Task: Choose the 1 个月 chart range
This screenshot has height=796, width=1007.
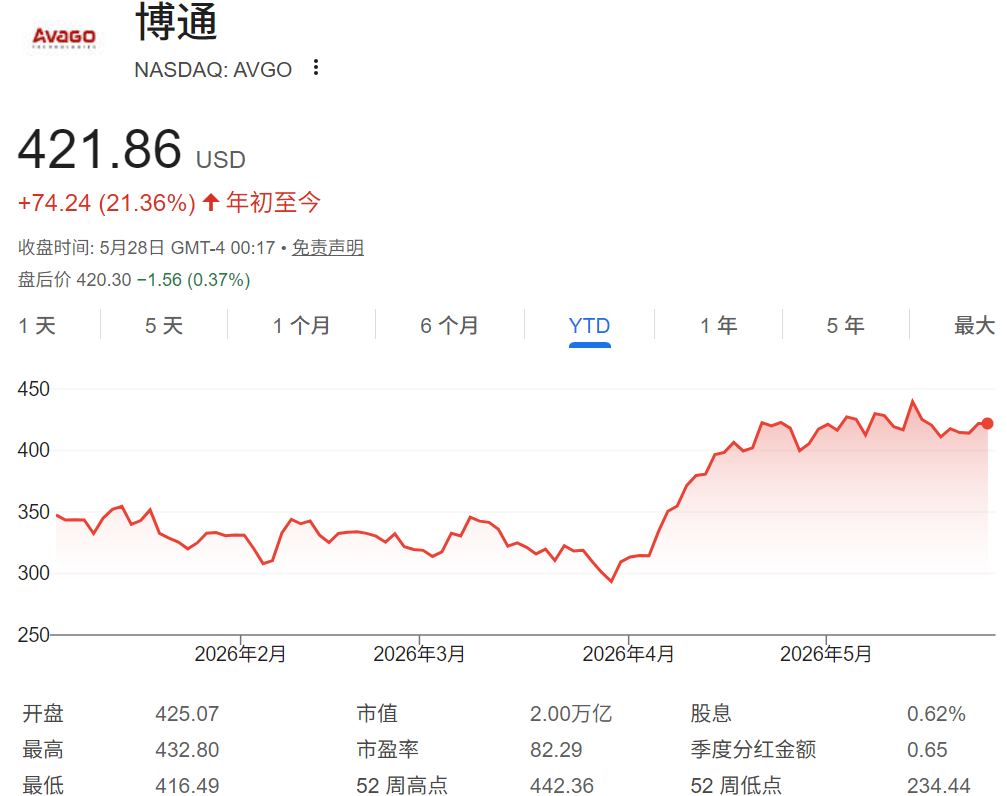Action: click(301, 326)
